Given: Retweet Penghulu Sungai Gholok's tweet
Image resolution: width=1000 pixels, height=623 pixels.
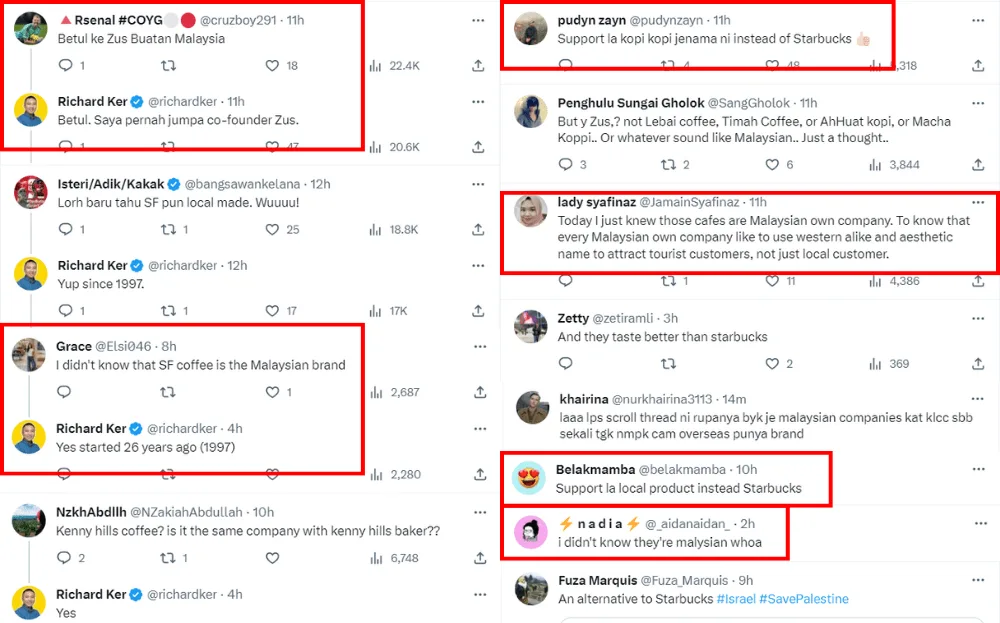Looking at the screenshot, I should coord(668,165).
